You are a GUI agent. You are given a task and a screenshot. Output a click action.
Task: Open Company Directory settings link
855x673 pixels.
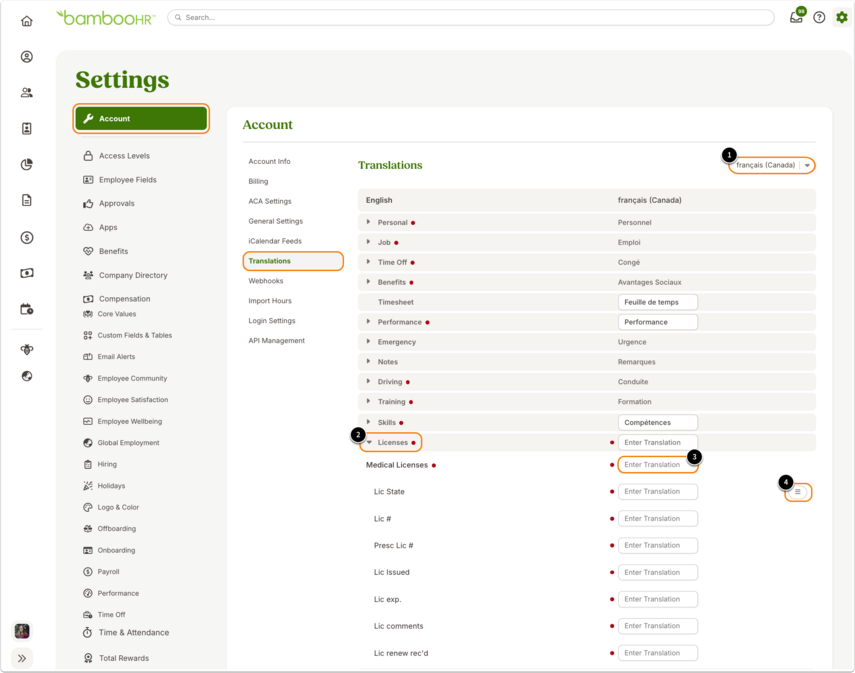click(x=133, y=275)
